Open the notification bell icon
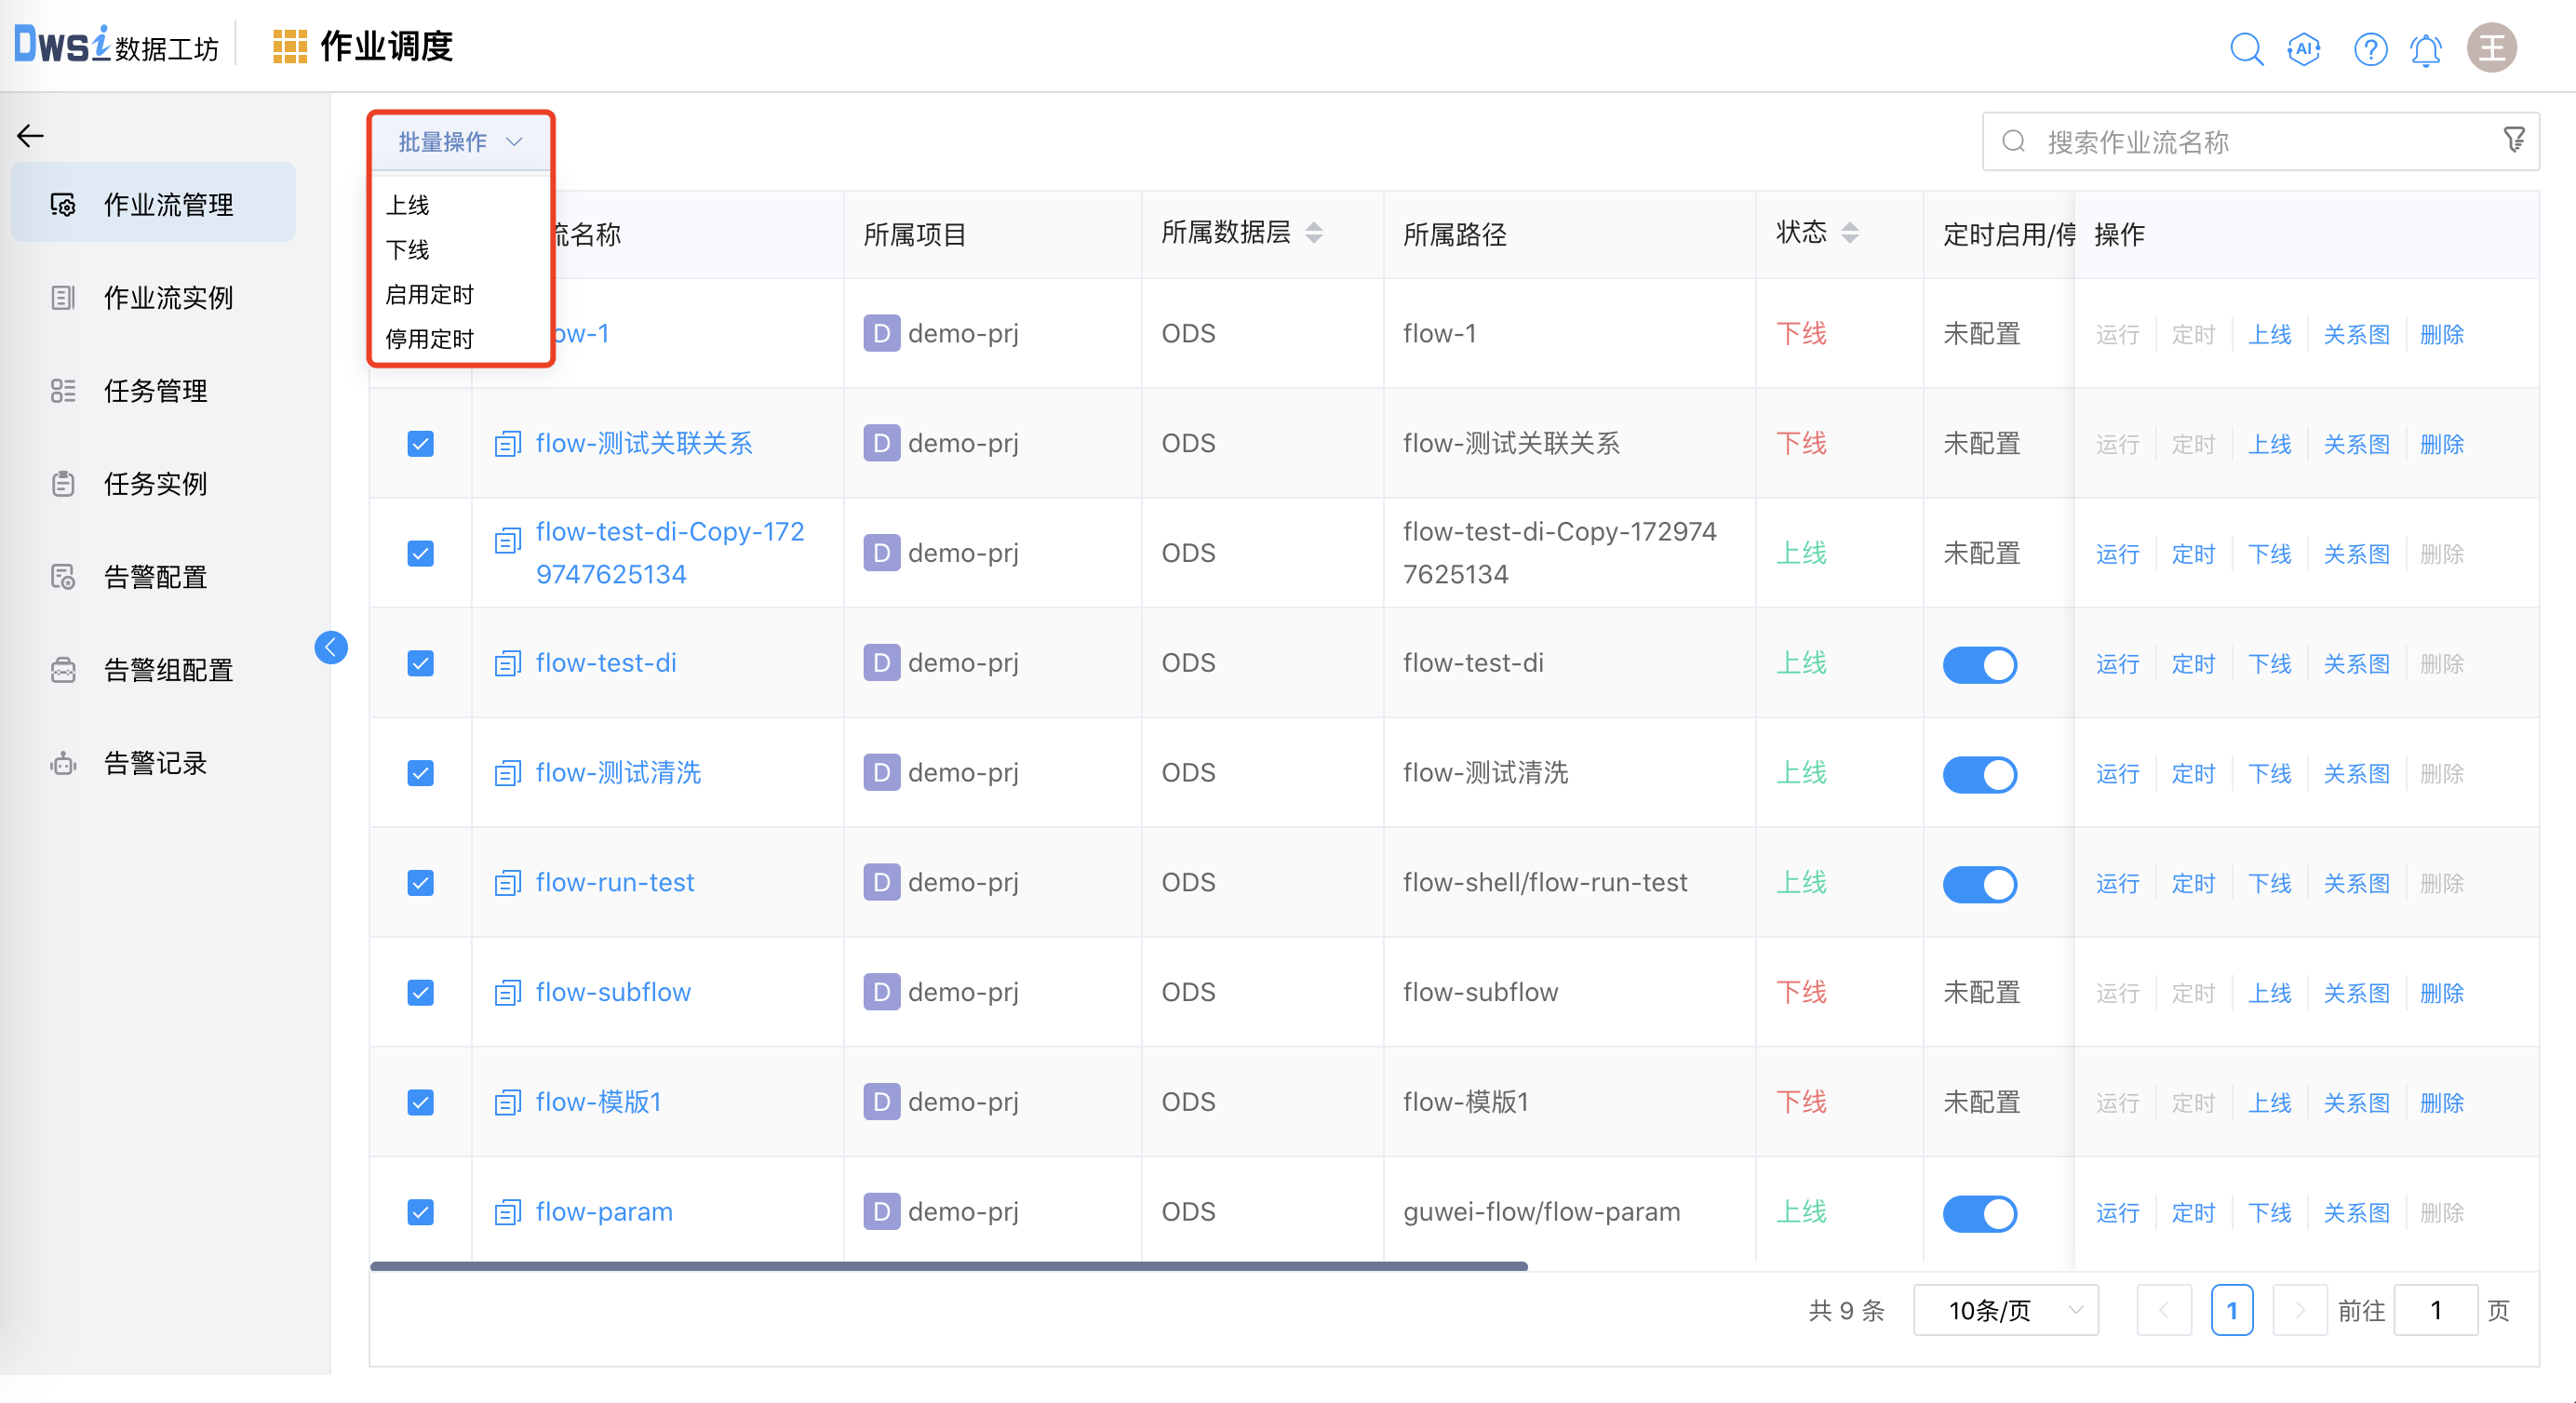2576x1403 pixels. point(2426,48)
